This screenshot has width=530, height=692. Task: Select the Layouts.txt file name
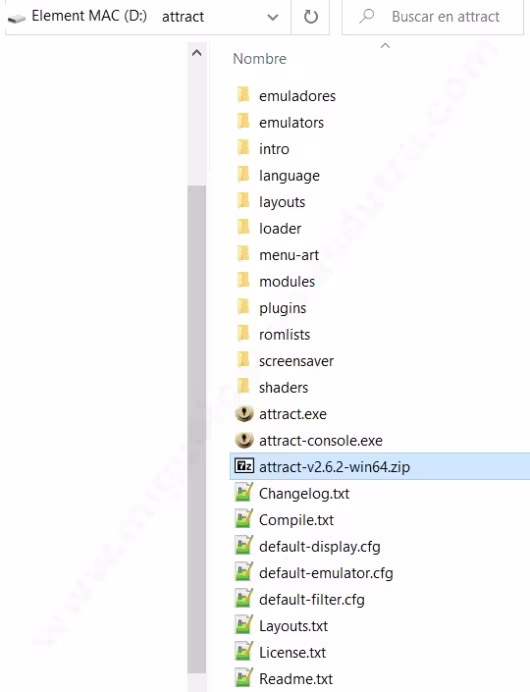293,626
